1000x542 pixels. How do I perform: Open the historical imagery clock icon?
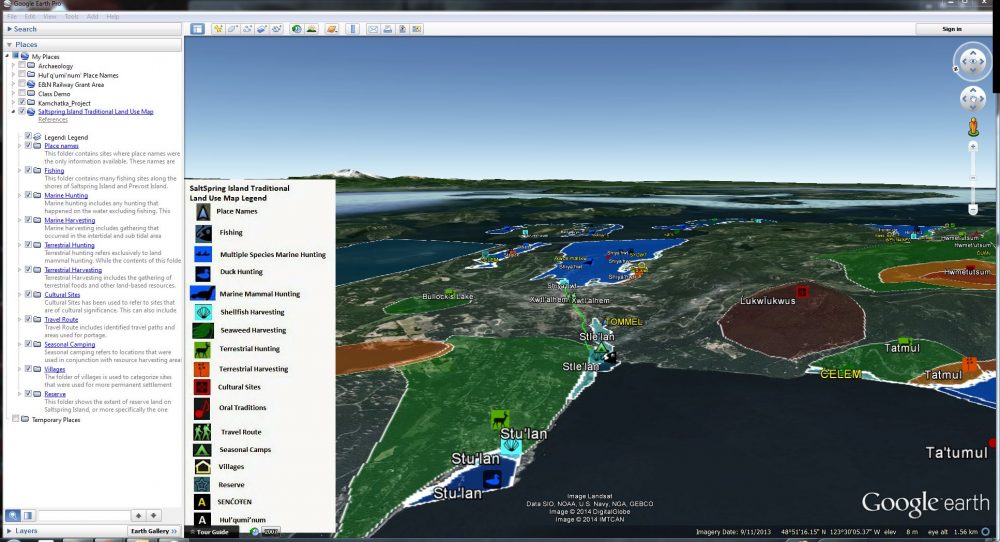(x=297, y=29)
